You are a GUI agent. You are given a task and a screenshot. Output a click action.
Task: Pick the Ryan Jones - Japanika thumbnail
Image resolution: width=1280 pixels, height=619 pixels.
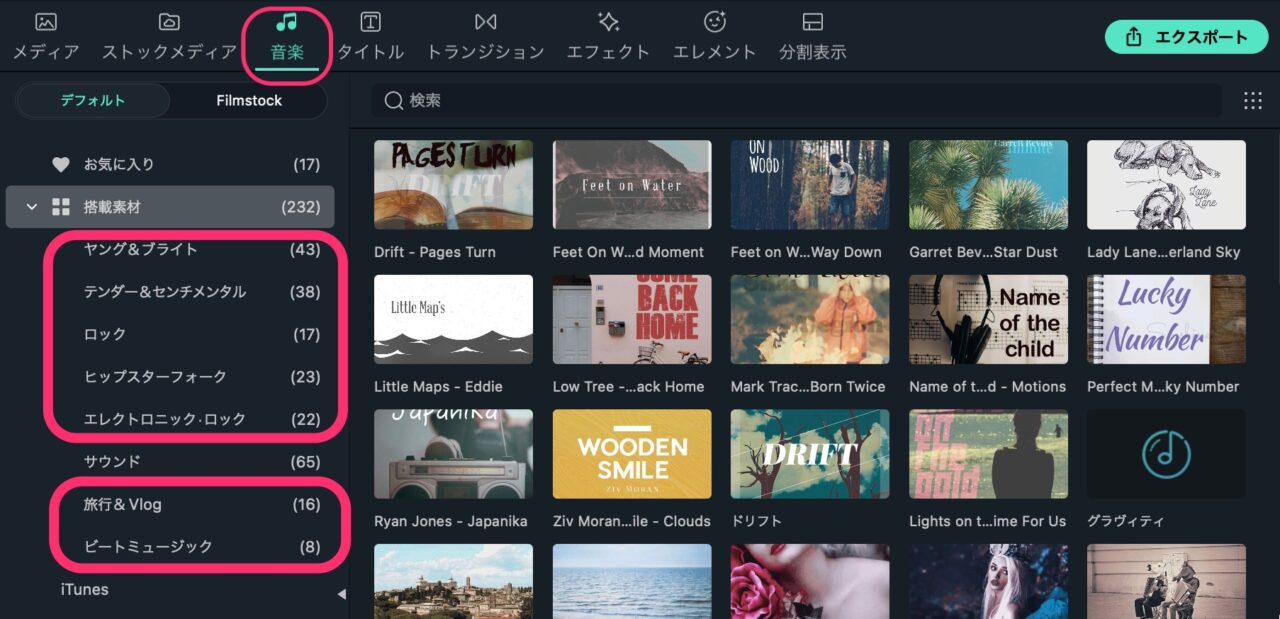coord(453,454)
